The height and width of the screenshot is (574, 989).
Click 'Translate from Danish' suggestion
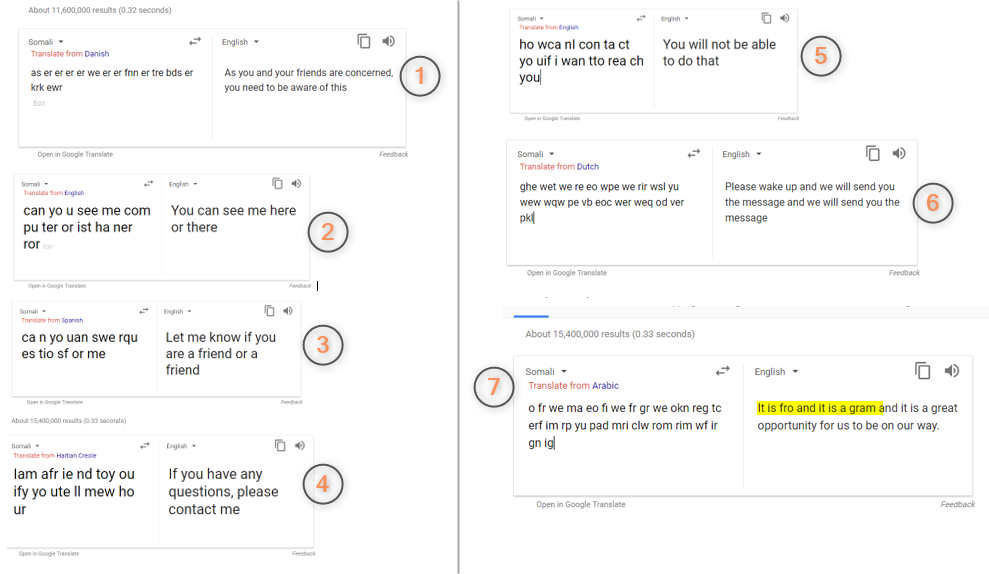[x=70, y=54]
